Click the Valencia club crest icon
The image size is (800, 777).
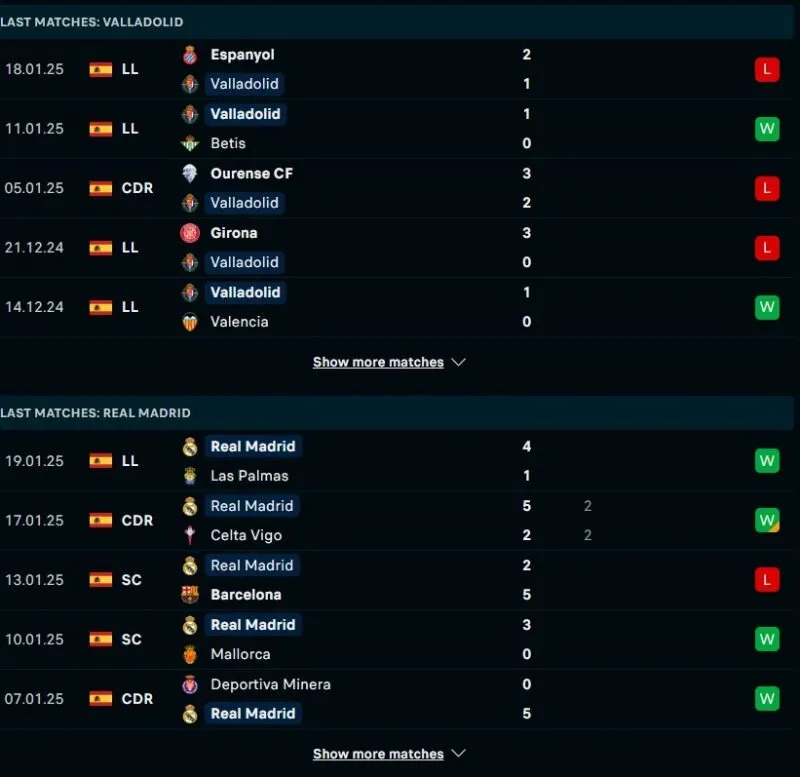(x=190, y=322)
